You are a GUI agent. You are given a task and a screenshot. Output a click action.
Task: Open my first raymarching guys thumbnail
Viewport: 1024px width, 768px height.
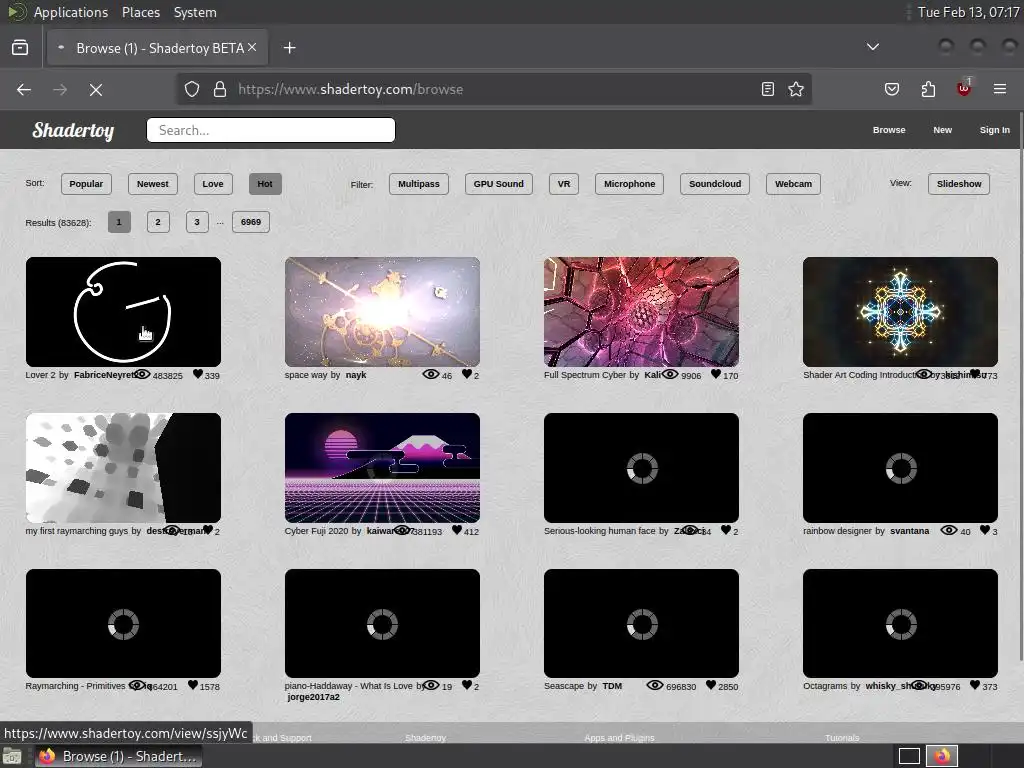[123, 468]
